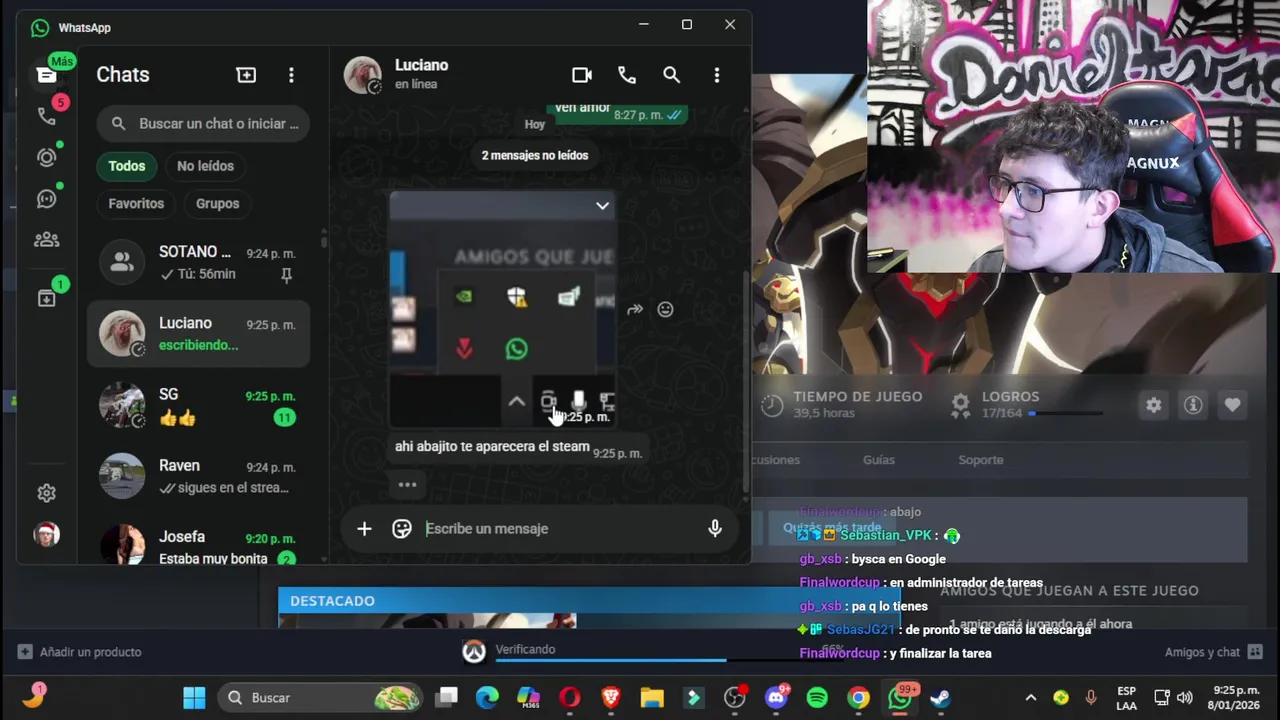Open the Windows Start button
This screenshot has width=1280, height=720.
194,698
